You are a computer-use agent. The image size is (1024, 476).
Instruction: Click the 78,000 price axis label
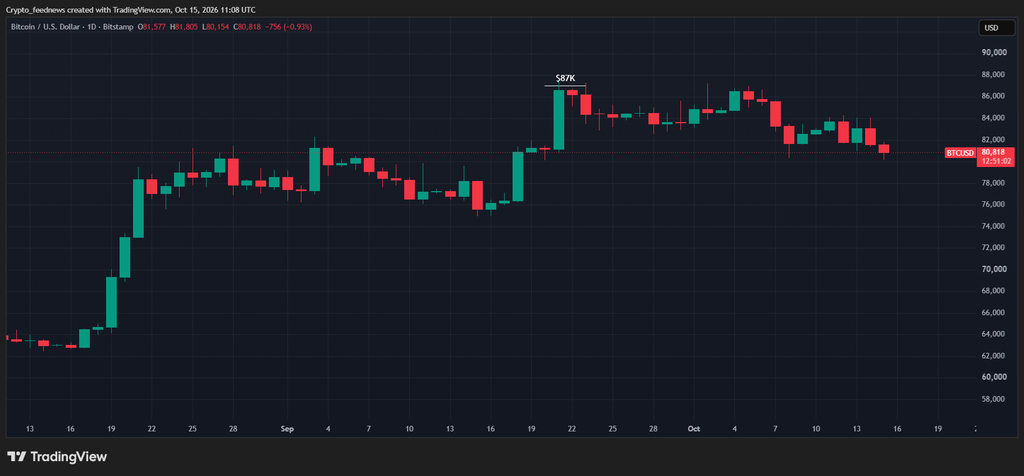tap(994, 183)
